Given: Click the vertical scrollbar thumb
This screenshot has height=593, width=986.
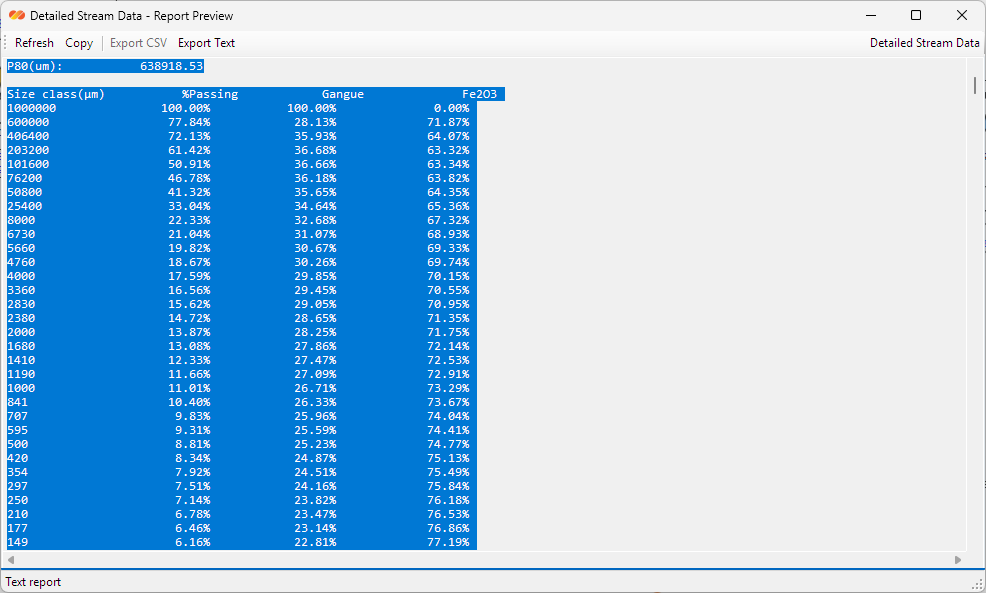Looking at the screenshot, I should (x=975, y=85).
